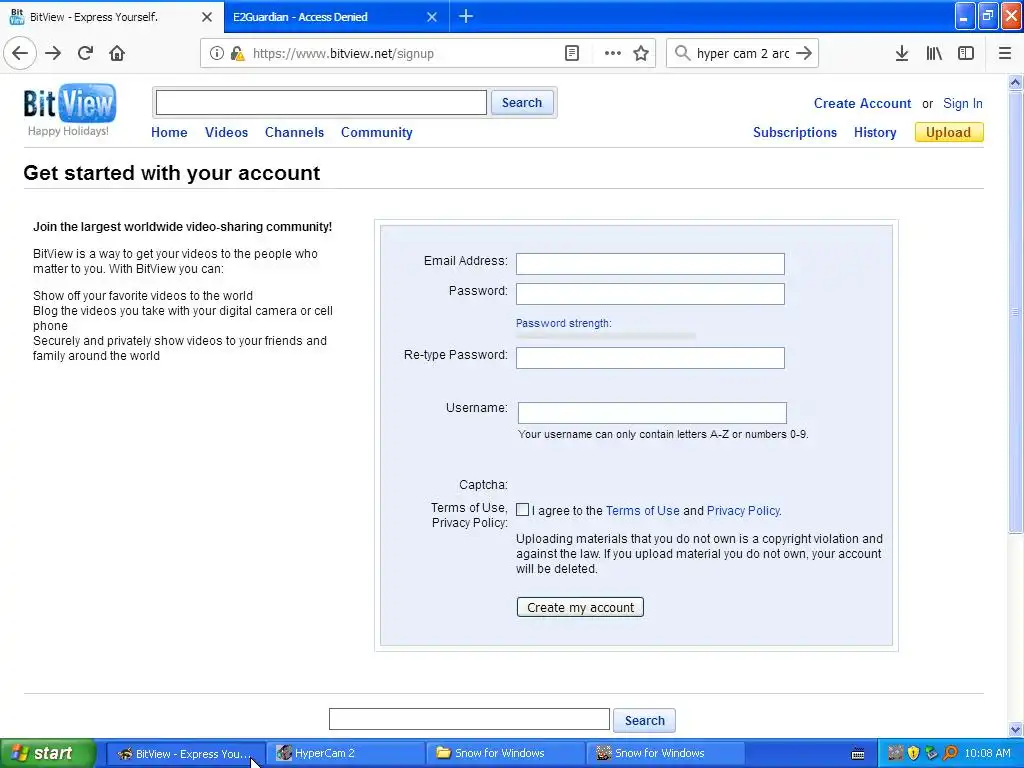Click the Create my account button

[x=580, y=607]
